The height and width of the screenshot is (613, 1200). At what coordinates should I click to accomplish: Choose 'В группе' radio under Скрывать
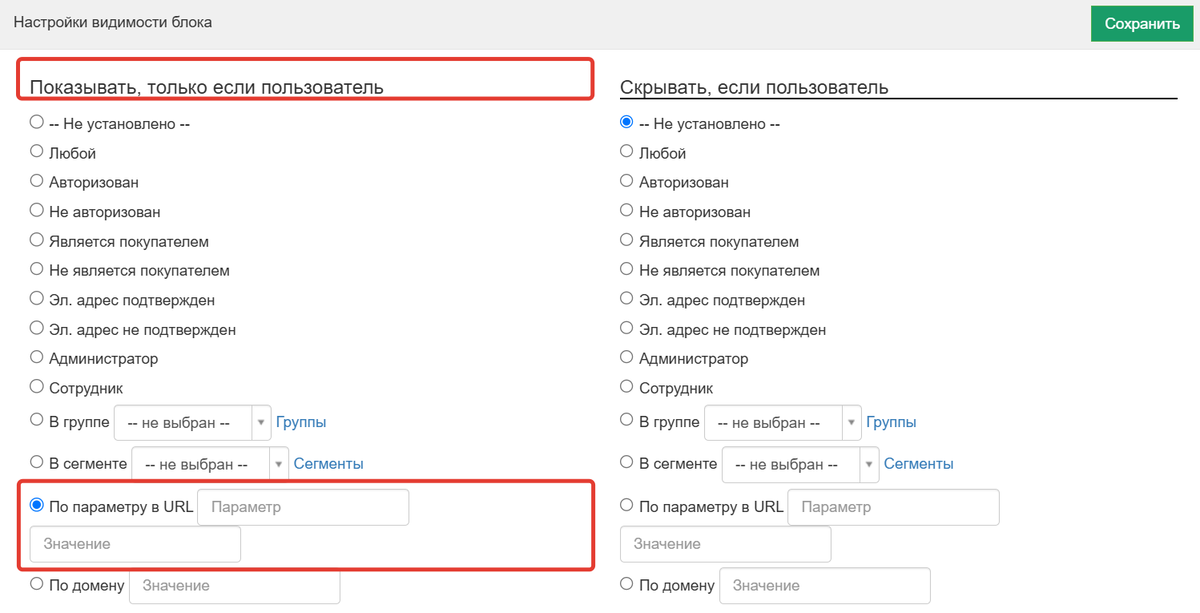[627, 420]
